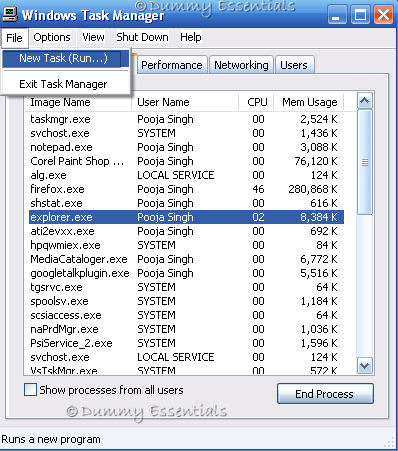Choose Exit Task Manager menu entry
This screenshot has height=451, width=398.
click(x=66, y=84)
